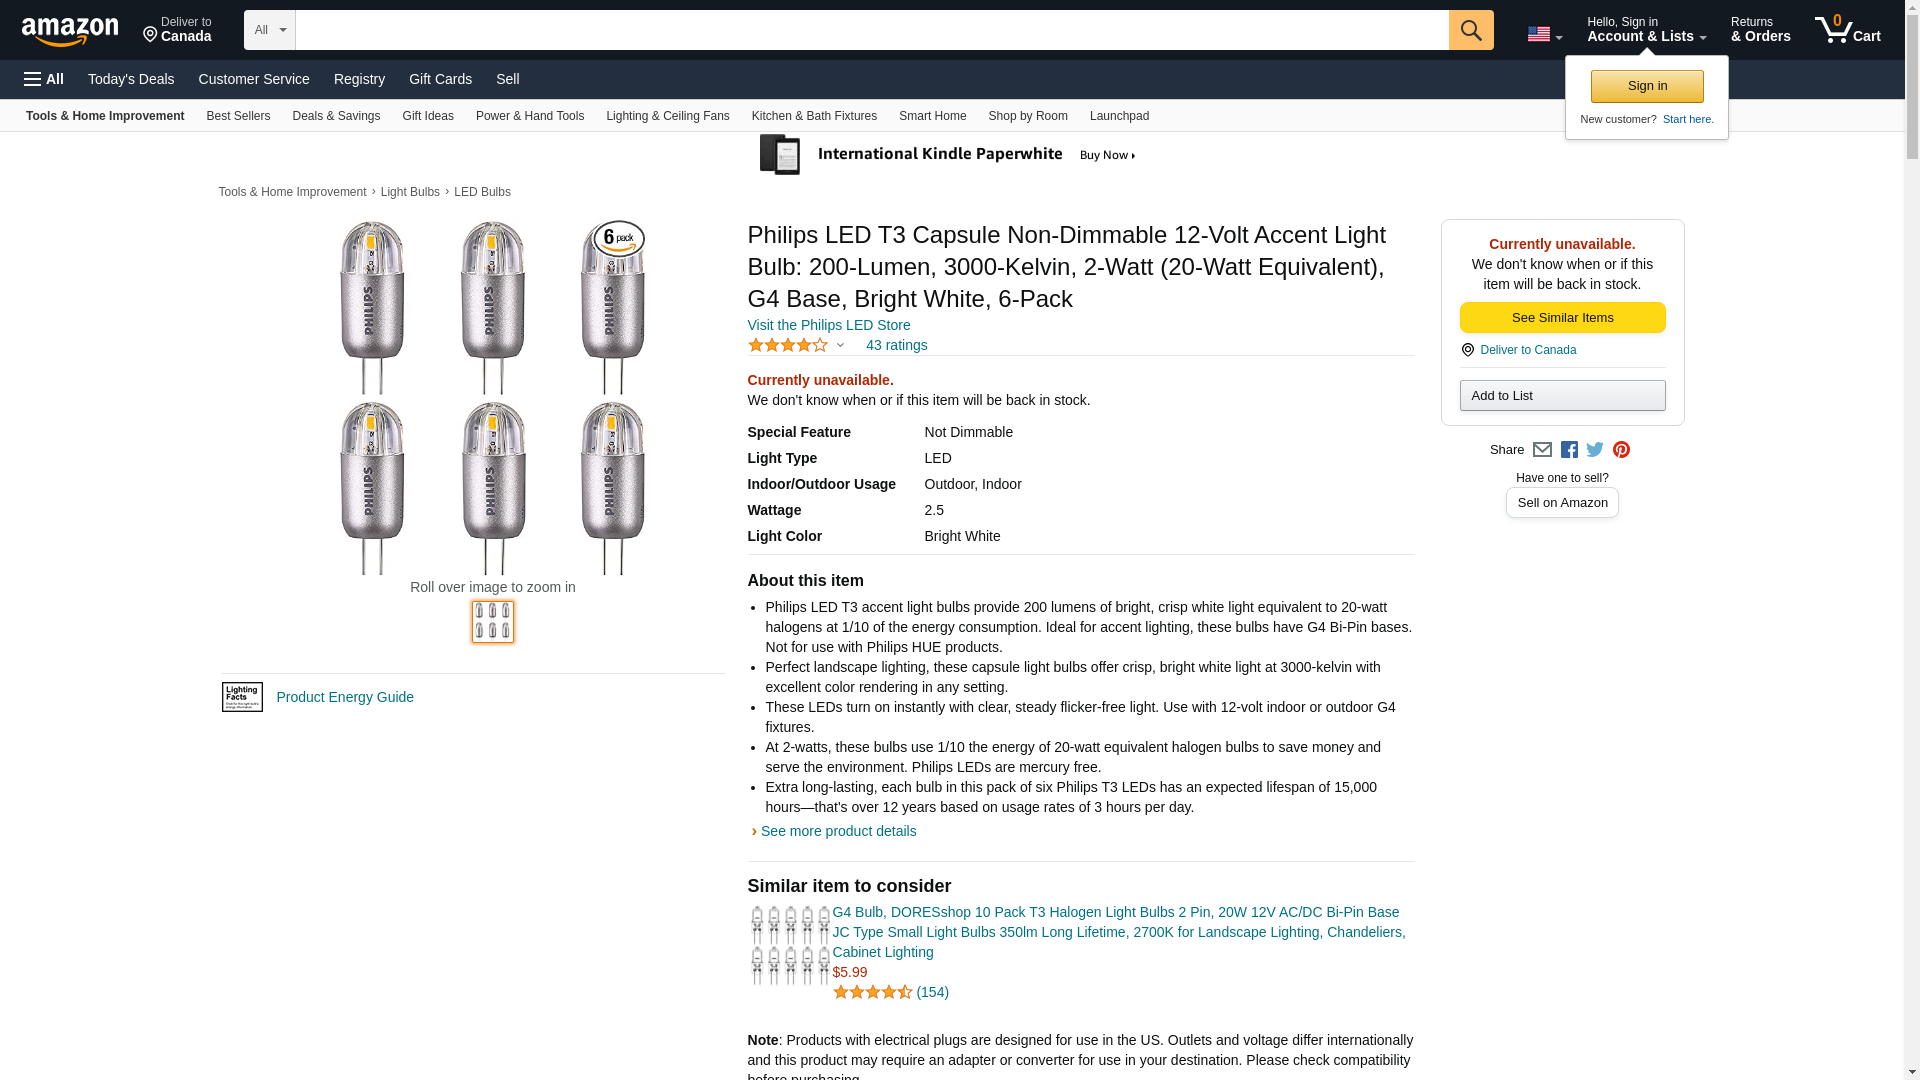This screenshot has width=1920, height=1080.
Task: Share on Facebook icon
Action: tap(1569, 450)
